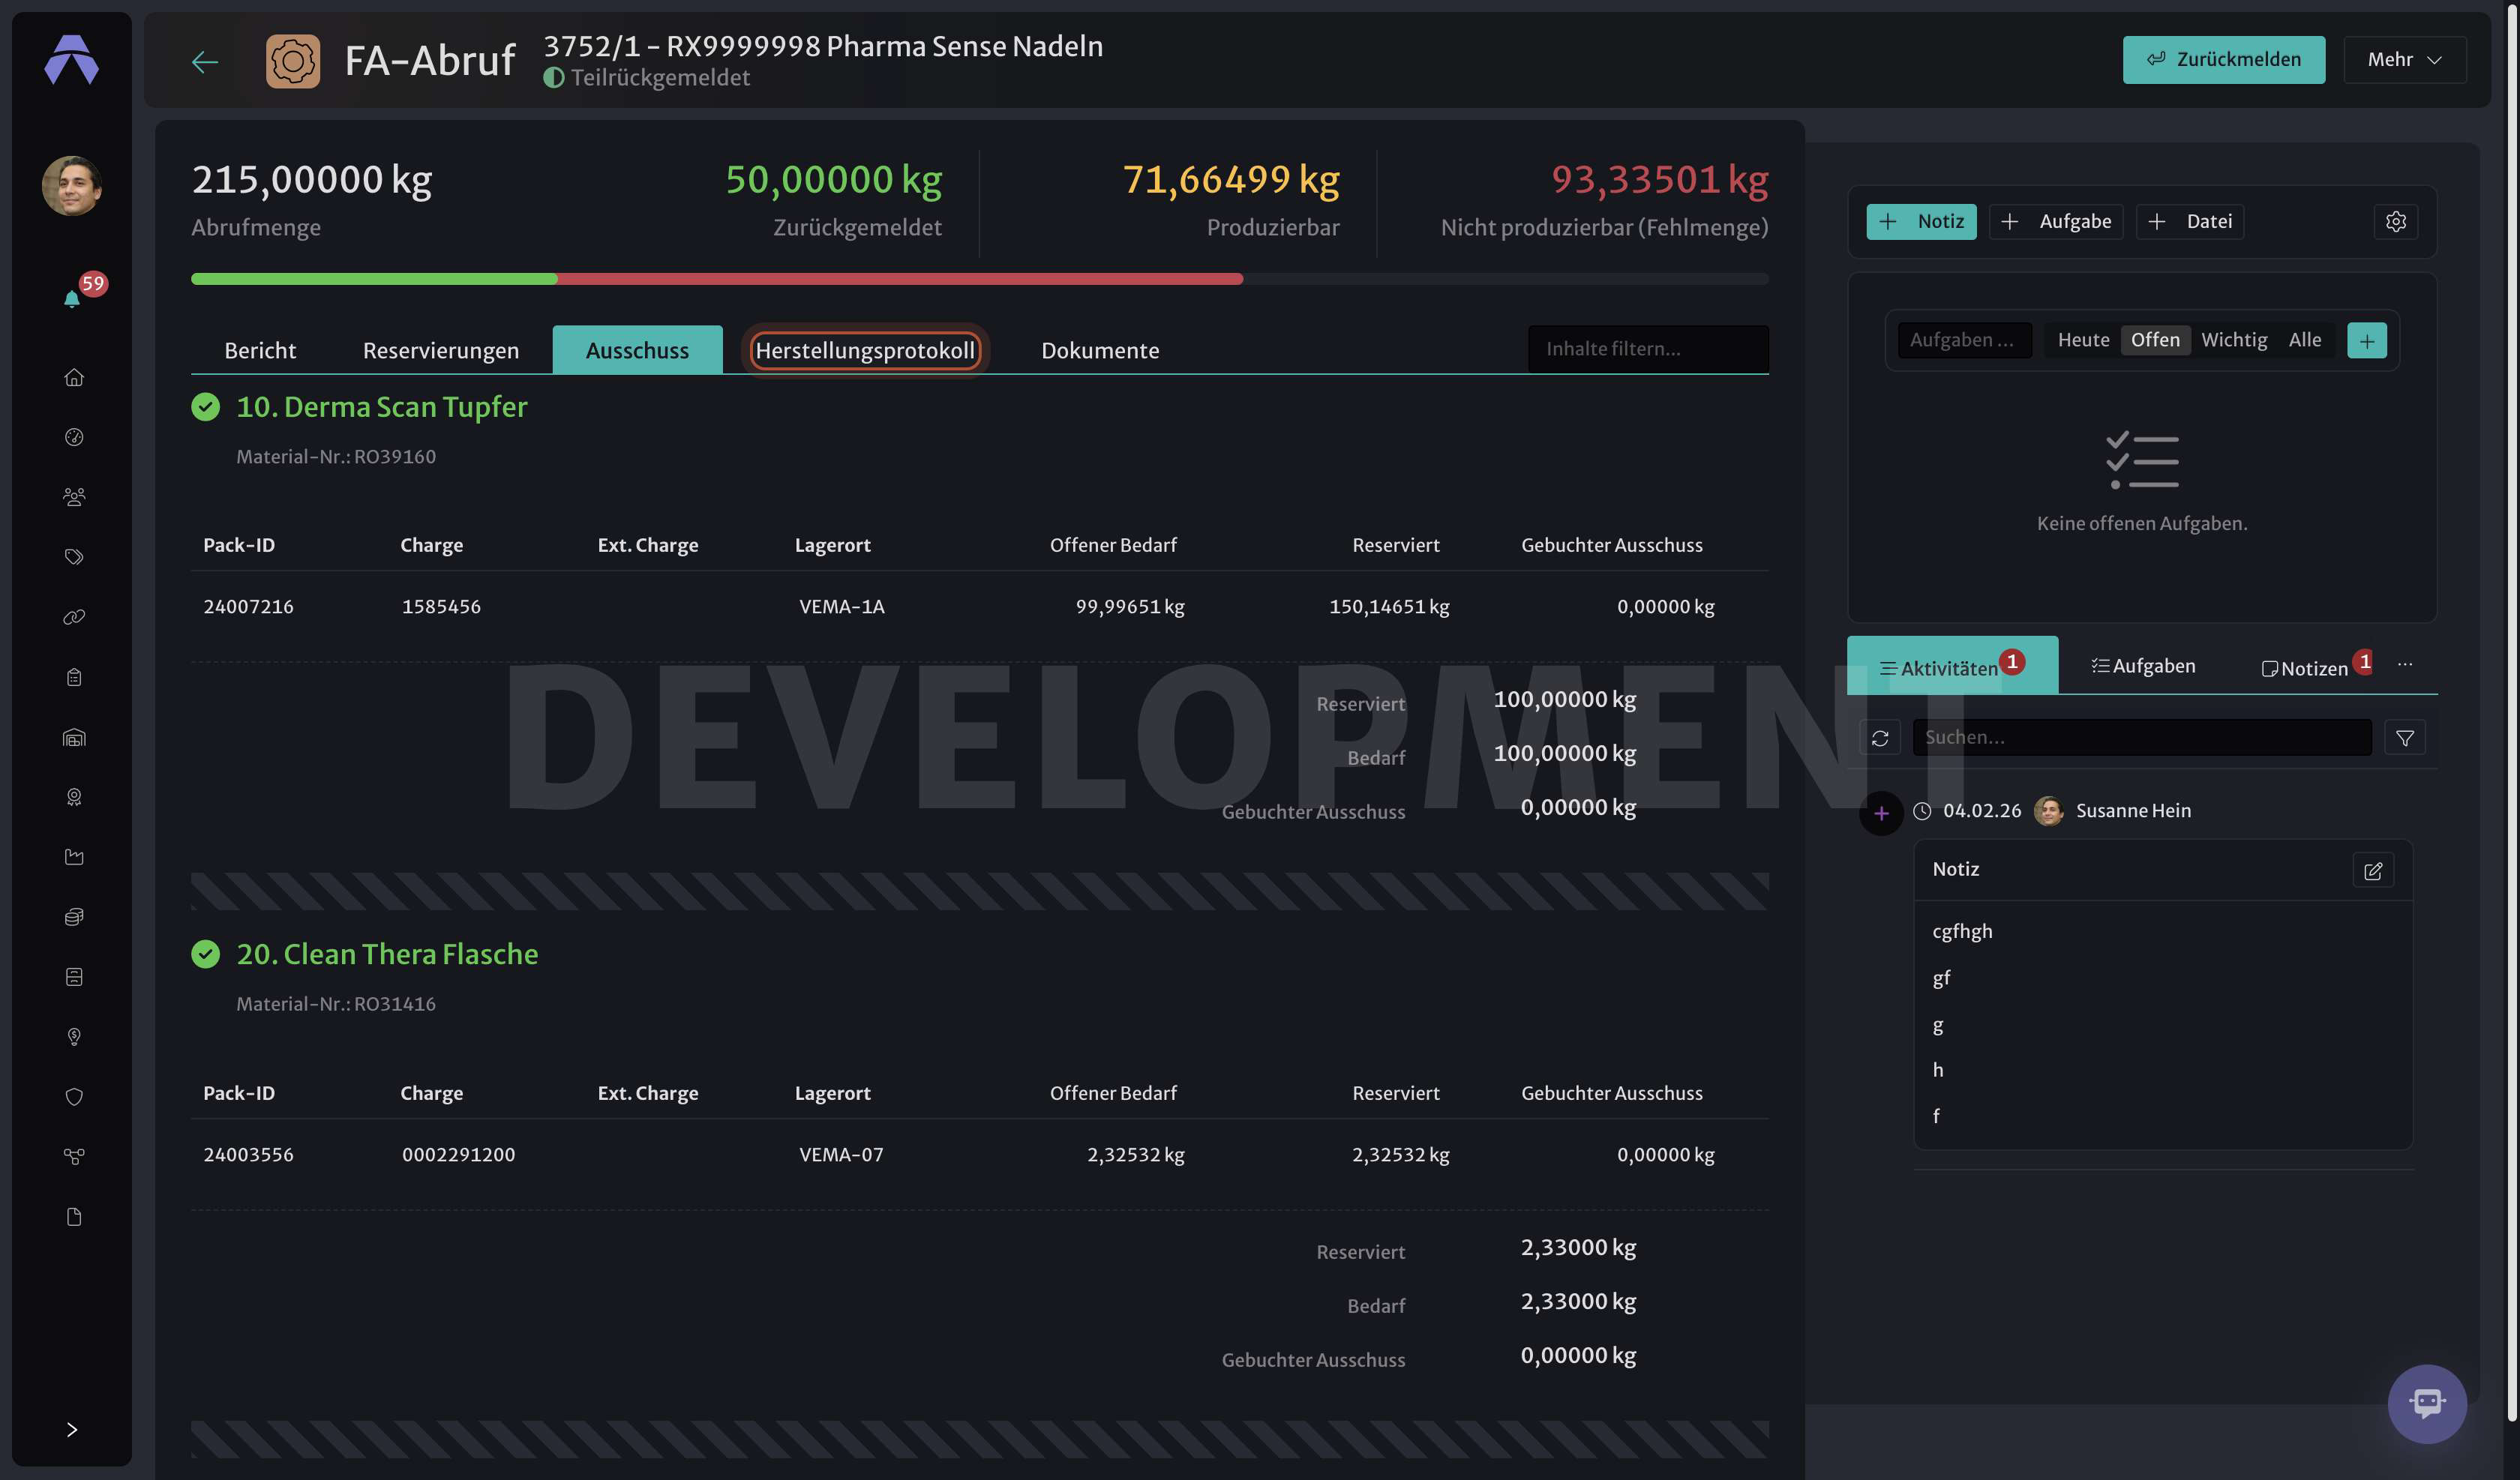
Task: Open the warehouse icon in sidebar
Action: 74,737
